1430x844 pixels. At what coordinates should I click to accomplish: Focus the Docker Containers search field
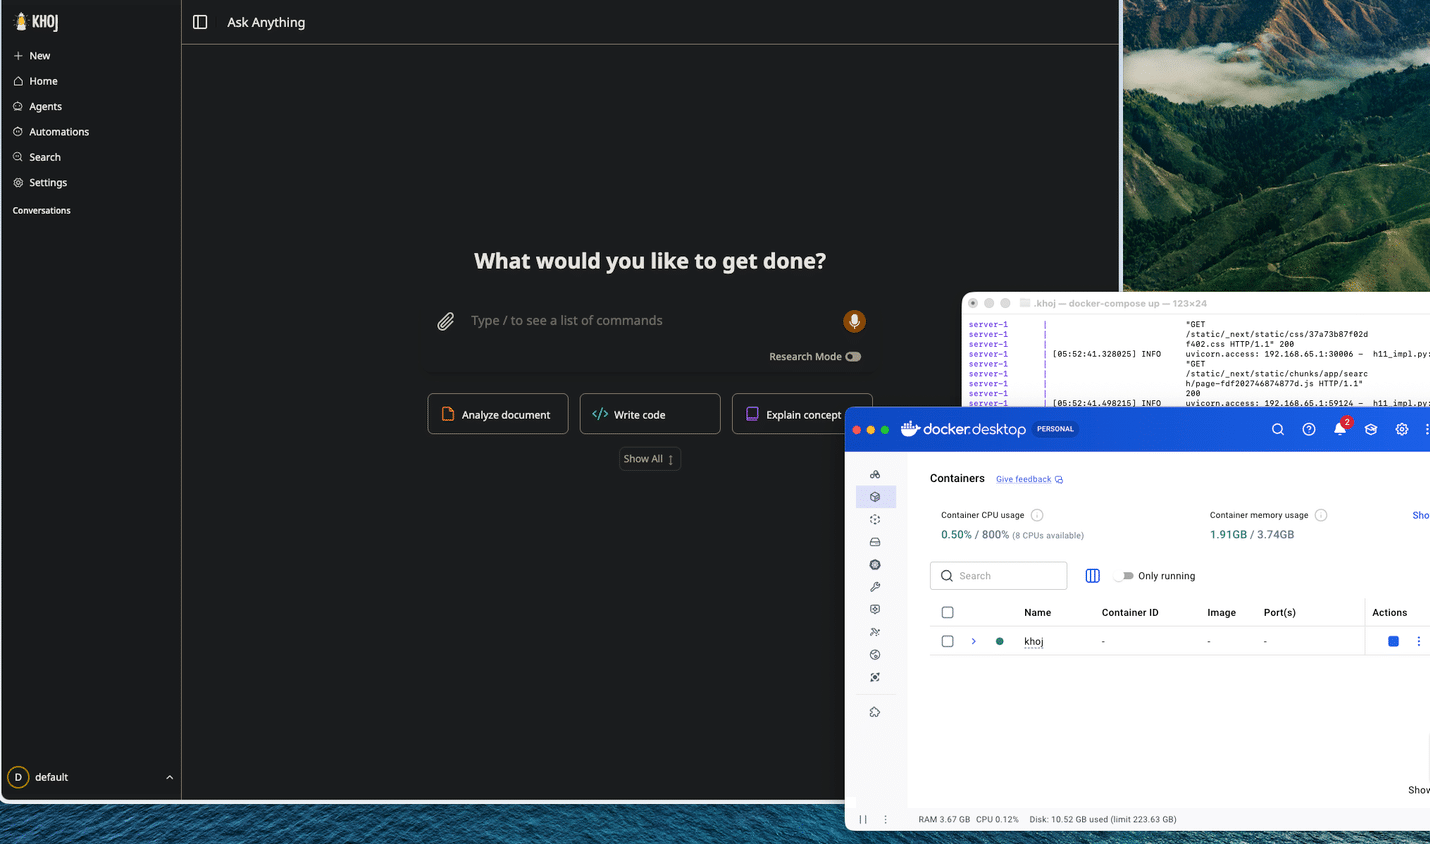pyautogui.click(x=998, y=576)
